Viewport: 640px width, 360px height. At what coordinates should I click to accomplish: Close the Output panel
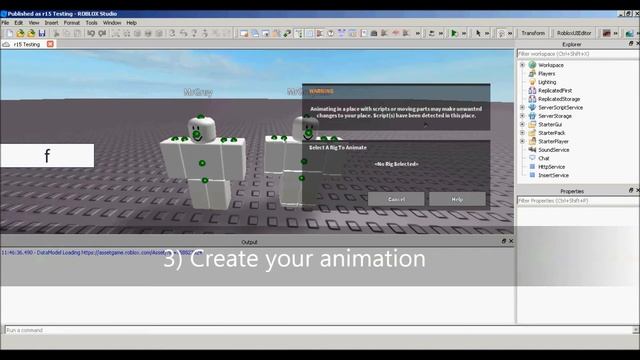pos(511,241)
